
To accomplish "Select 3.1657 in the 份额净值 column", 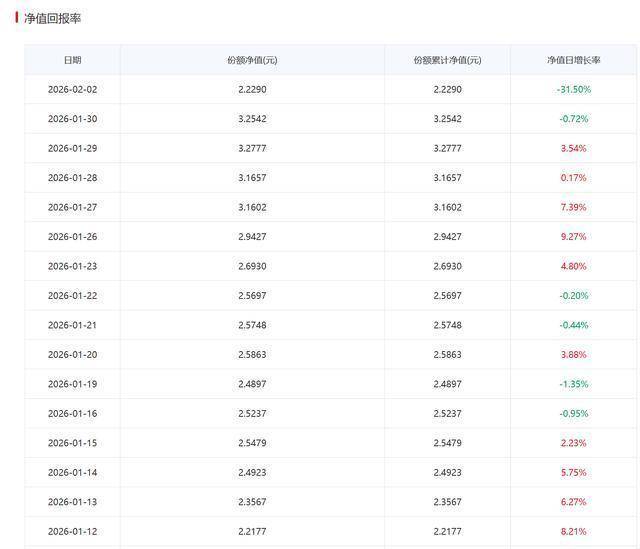I will pos(252,178).
